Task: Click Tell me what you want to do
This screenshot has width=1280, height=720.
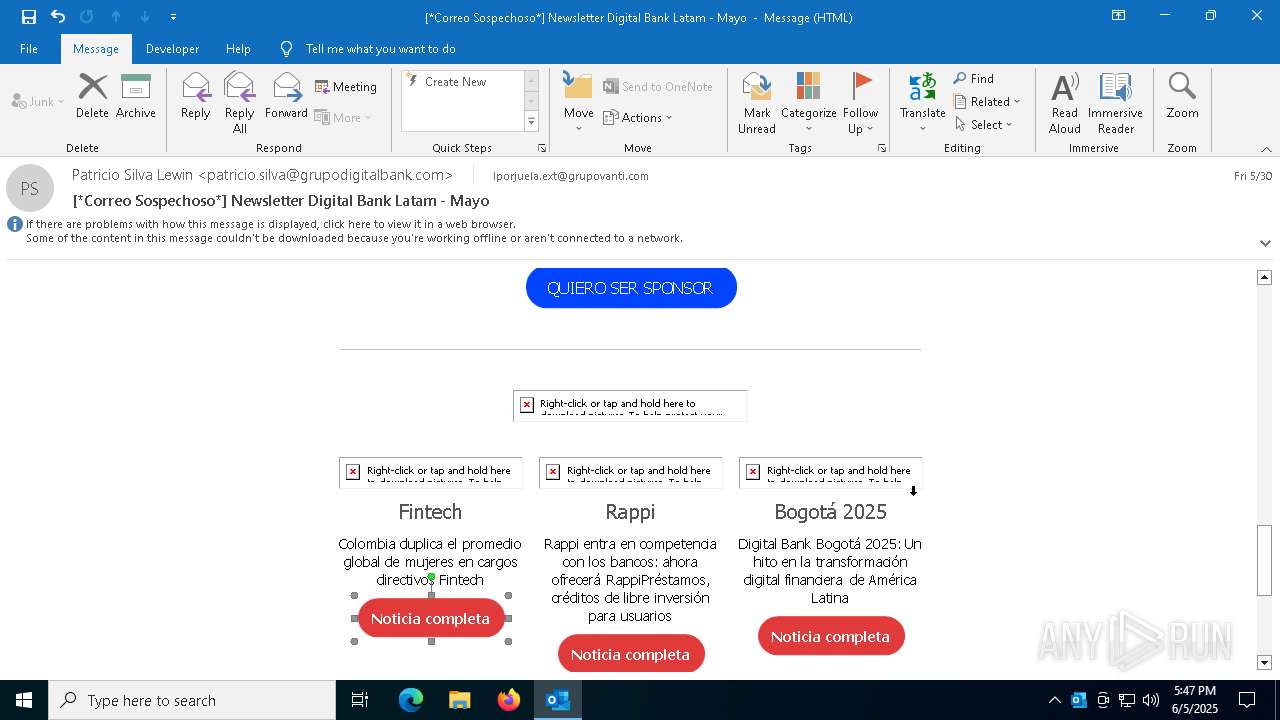Action: [380, 48]
